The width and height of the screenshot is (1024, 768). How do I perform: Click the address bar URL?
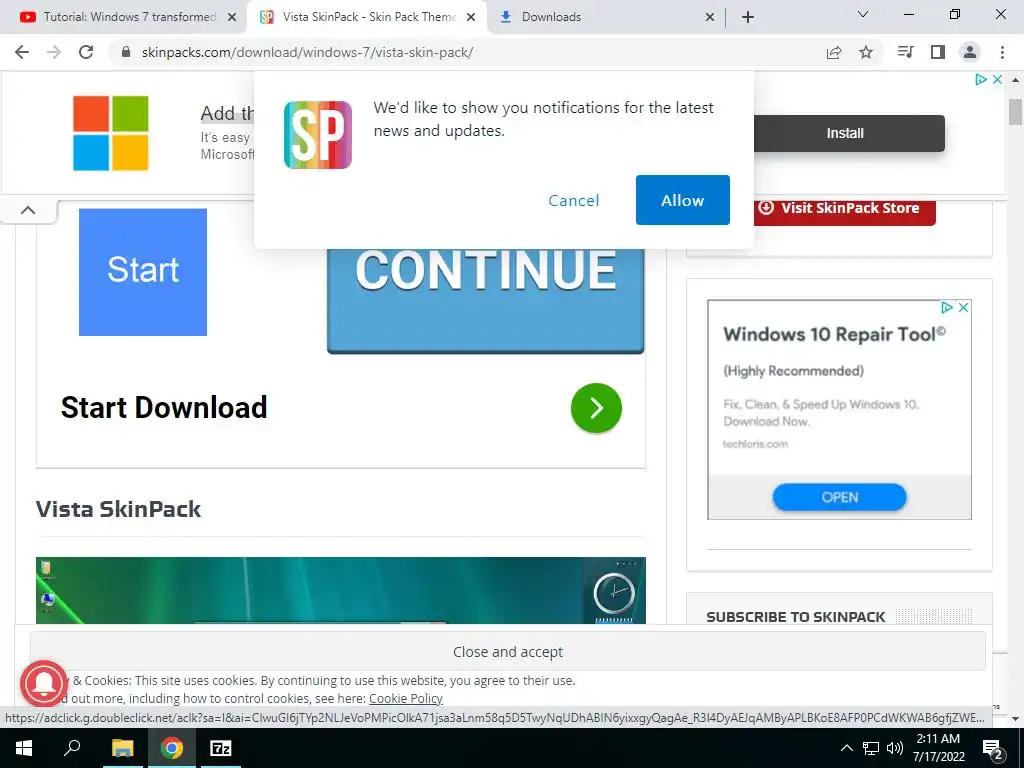307,52
